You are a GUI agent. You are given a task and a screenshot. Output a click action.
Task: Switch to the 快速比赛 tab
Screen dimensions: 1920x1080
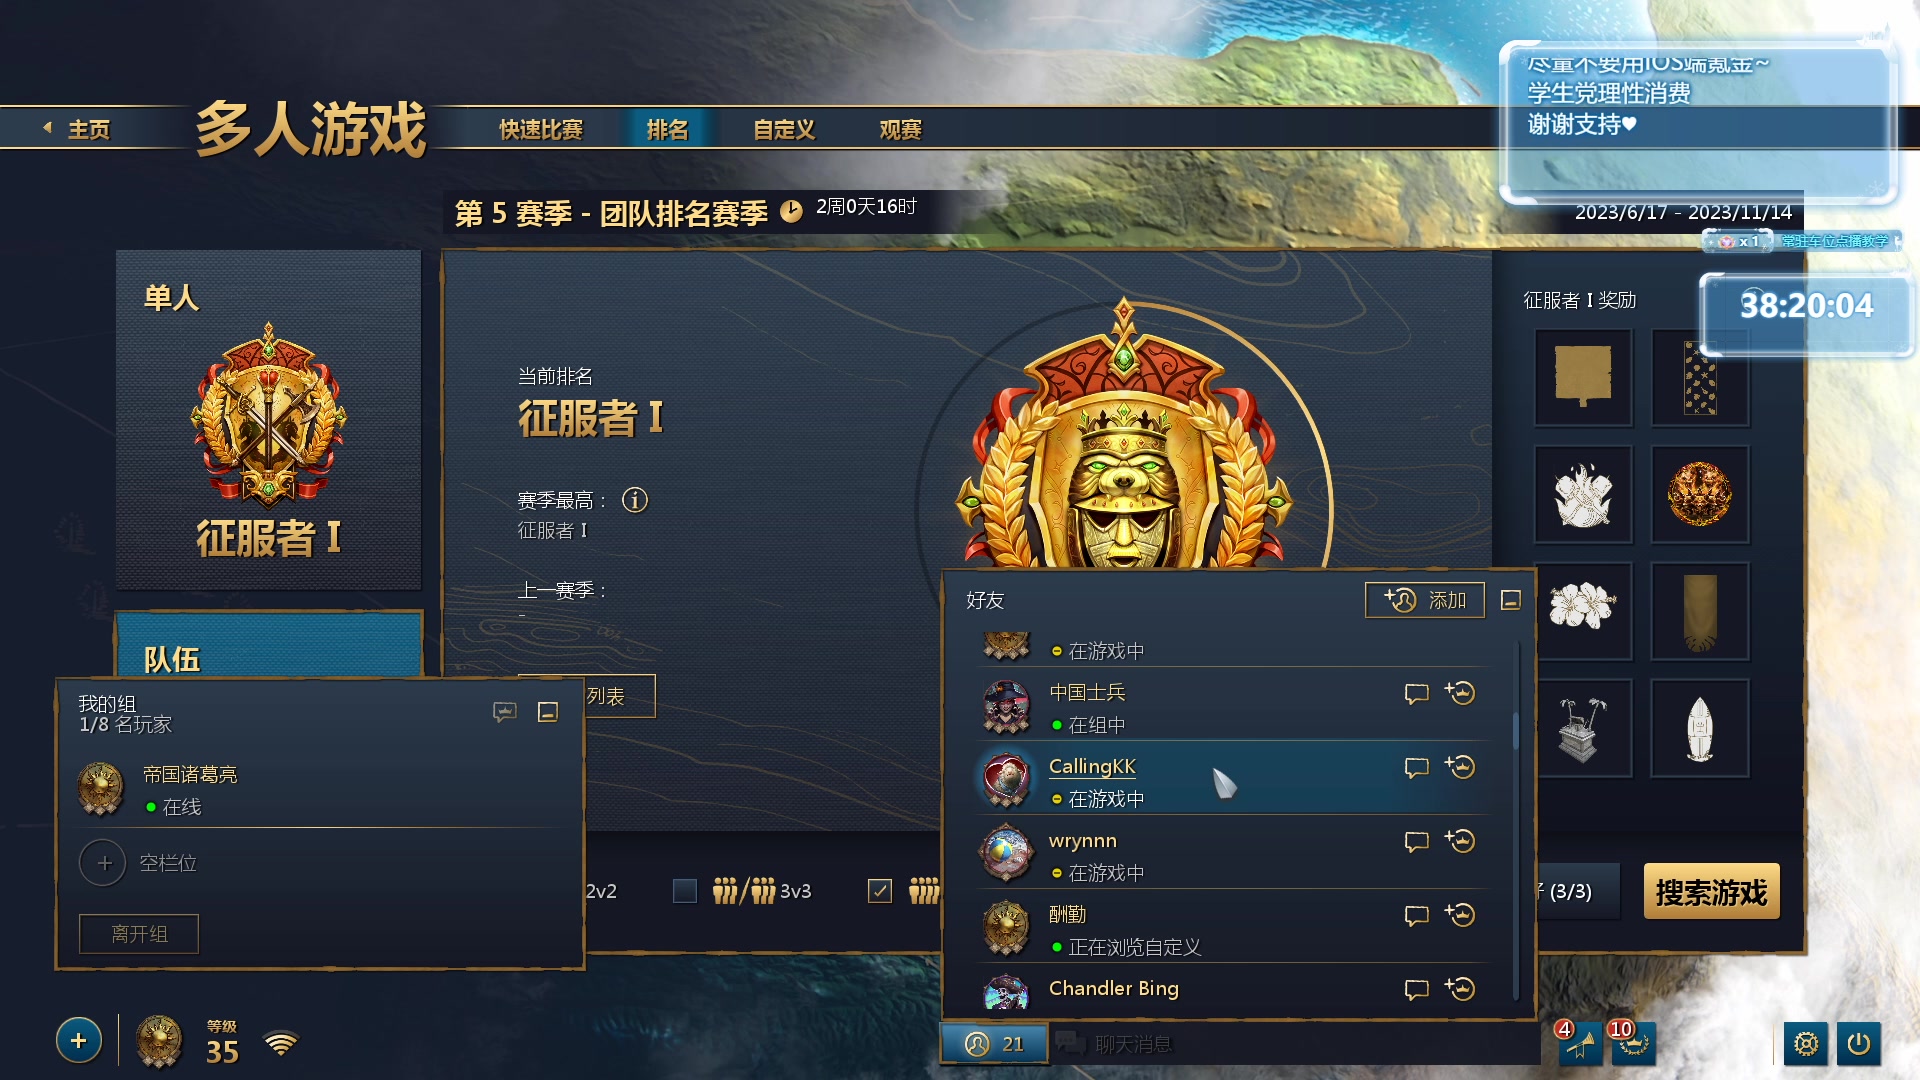coord(541,129)
